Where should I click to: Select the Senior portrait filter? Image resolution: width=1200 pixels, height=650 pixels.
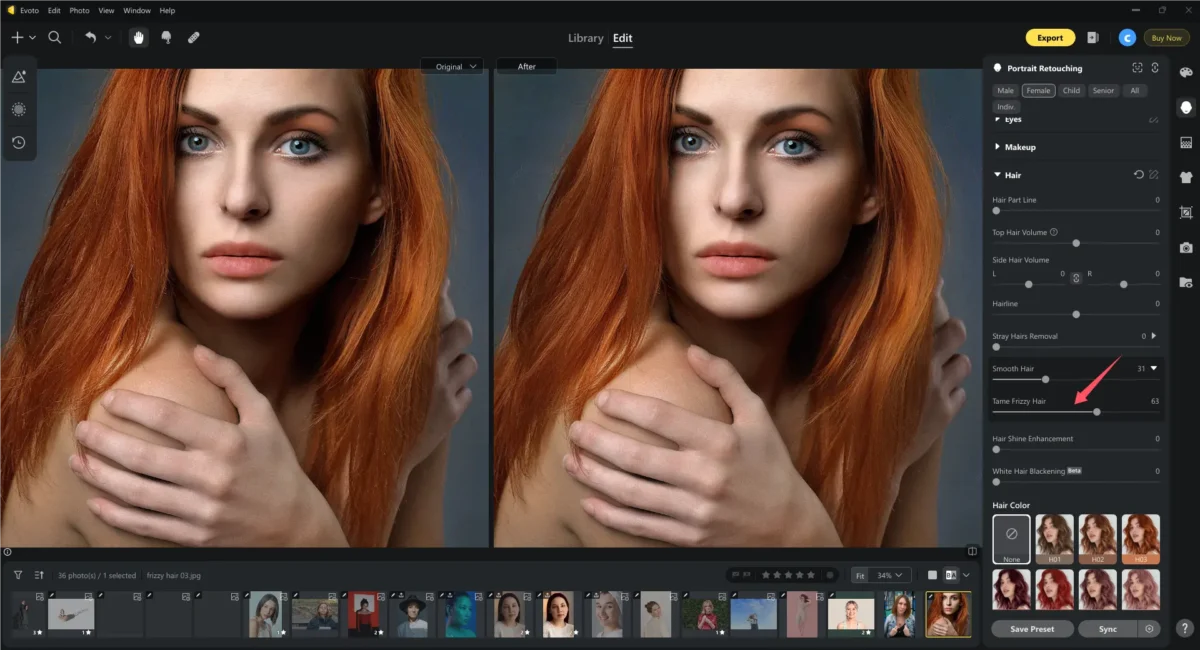click(x=1103, y=91)
